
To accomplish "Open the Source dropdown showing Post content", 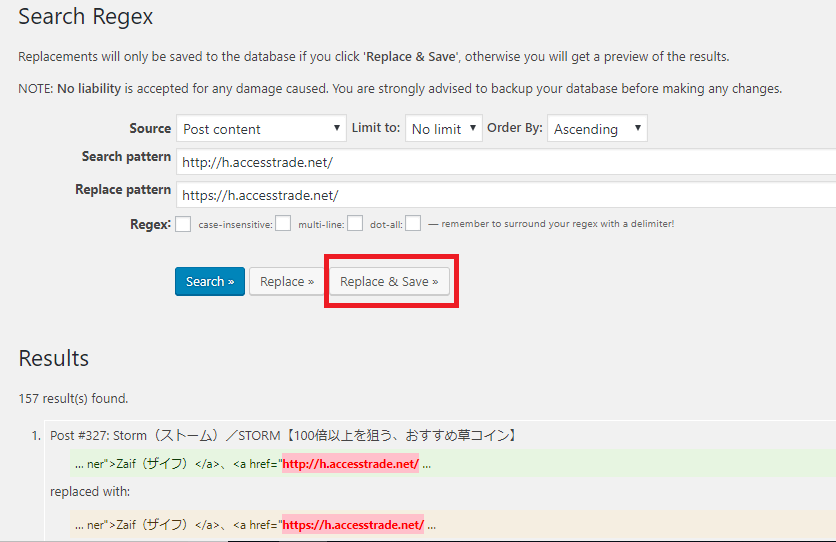I will pos(261,128).
